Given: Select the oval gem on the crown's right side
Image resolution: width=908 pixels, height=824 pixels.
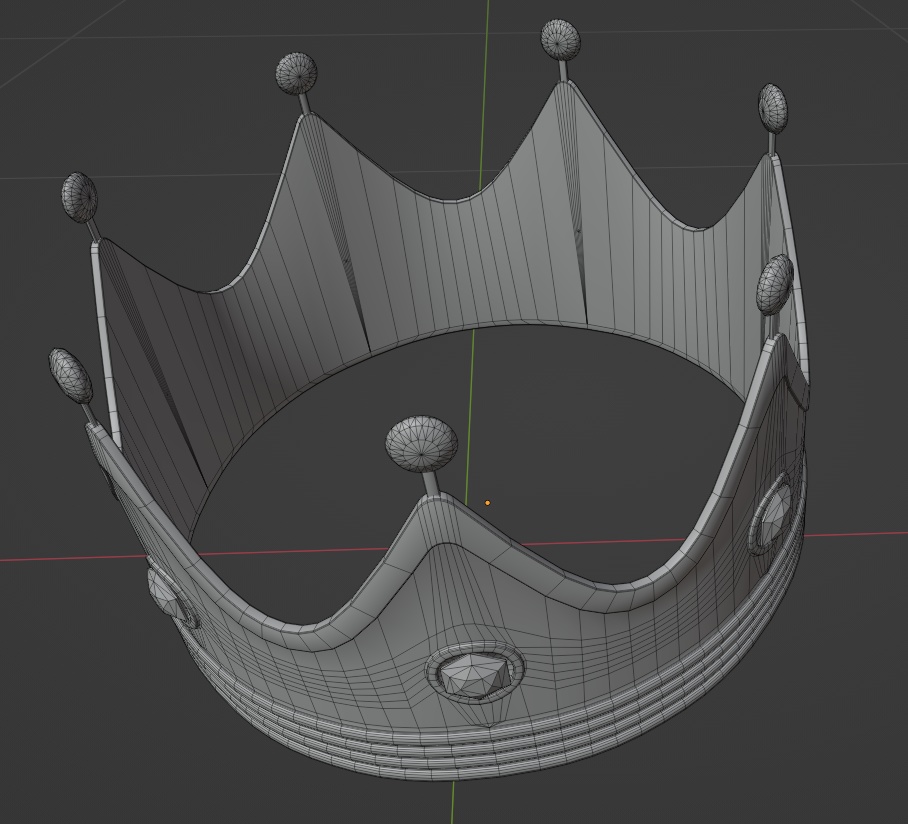Looking at the screenshot, I should pos(774,514).
